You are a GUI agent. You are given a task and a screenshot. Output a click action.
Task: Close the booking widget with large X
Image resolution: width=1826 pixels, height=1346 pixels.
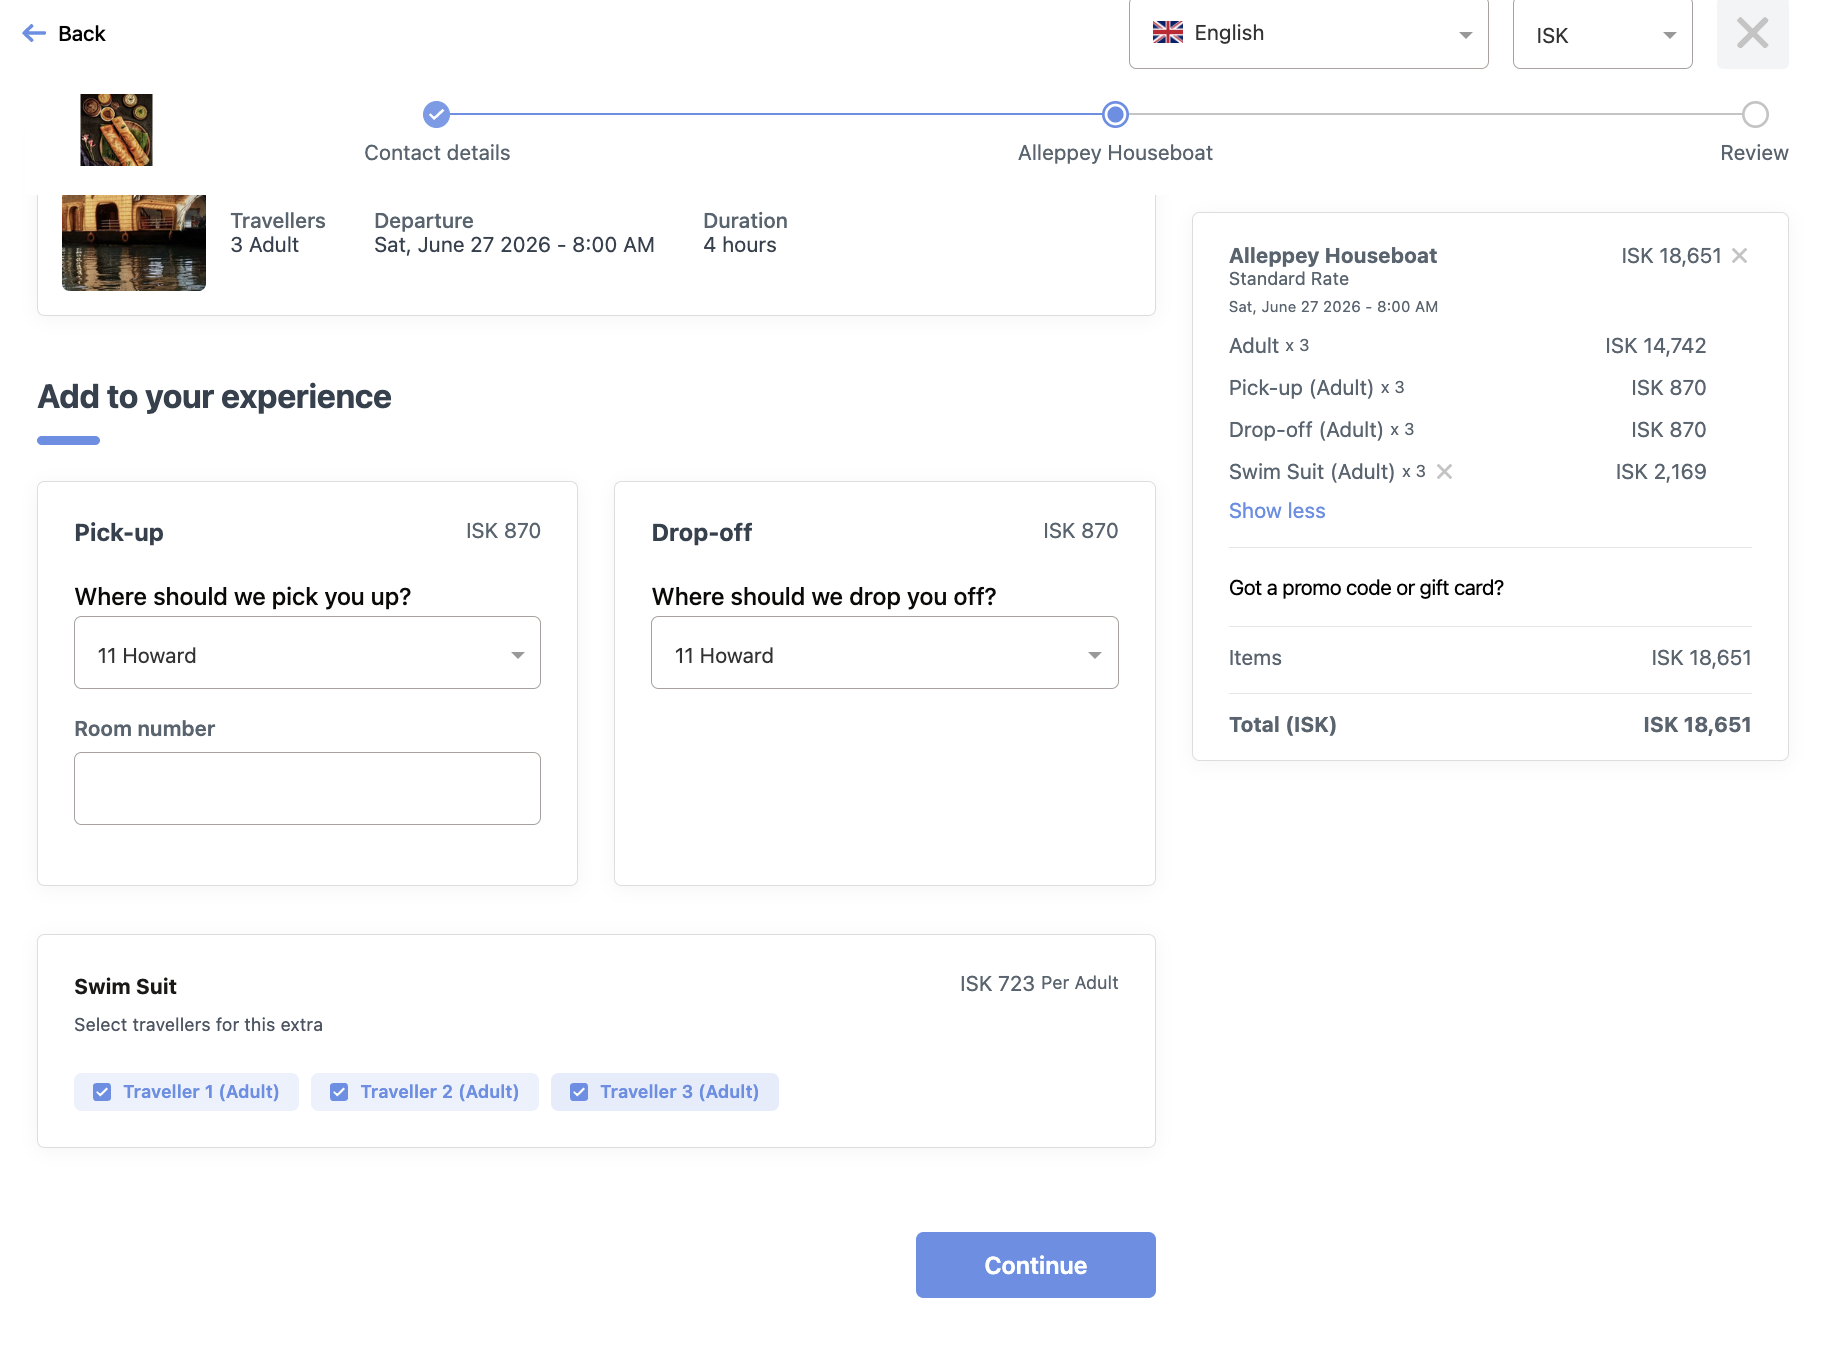click(x=1752, y=33)
